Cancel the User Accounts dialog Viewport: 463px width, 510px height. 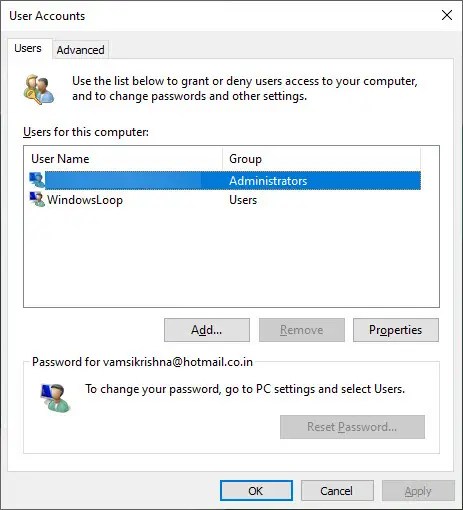pyautogui.click(x=337, y=491)
